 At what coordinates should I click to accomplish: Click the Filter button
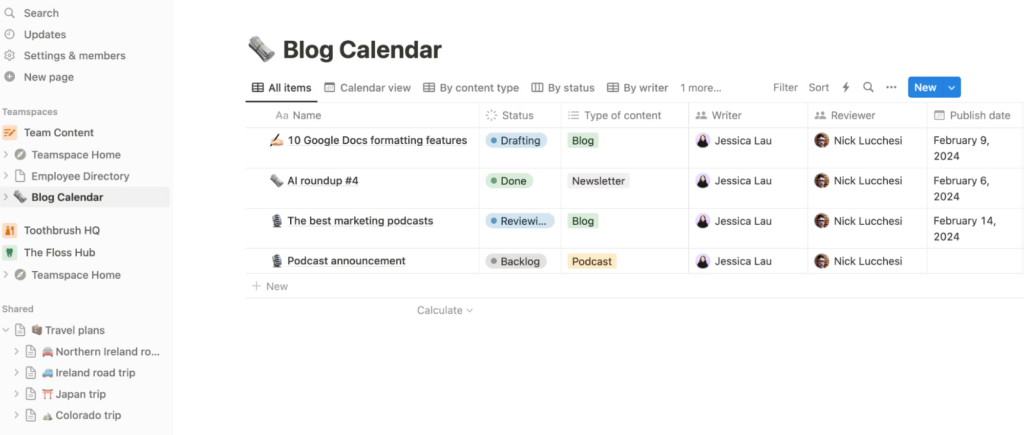click(785, 88)
